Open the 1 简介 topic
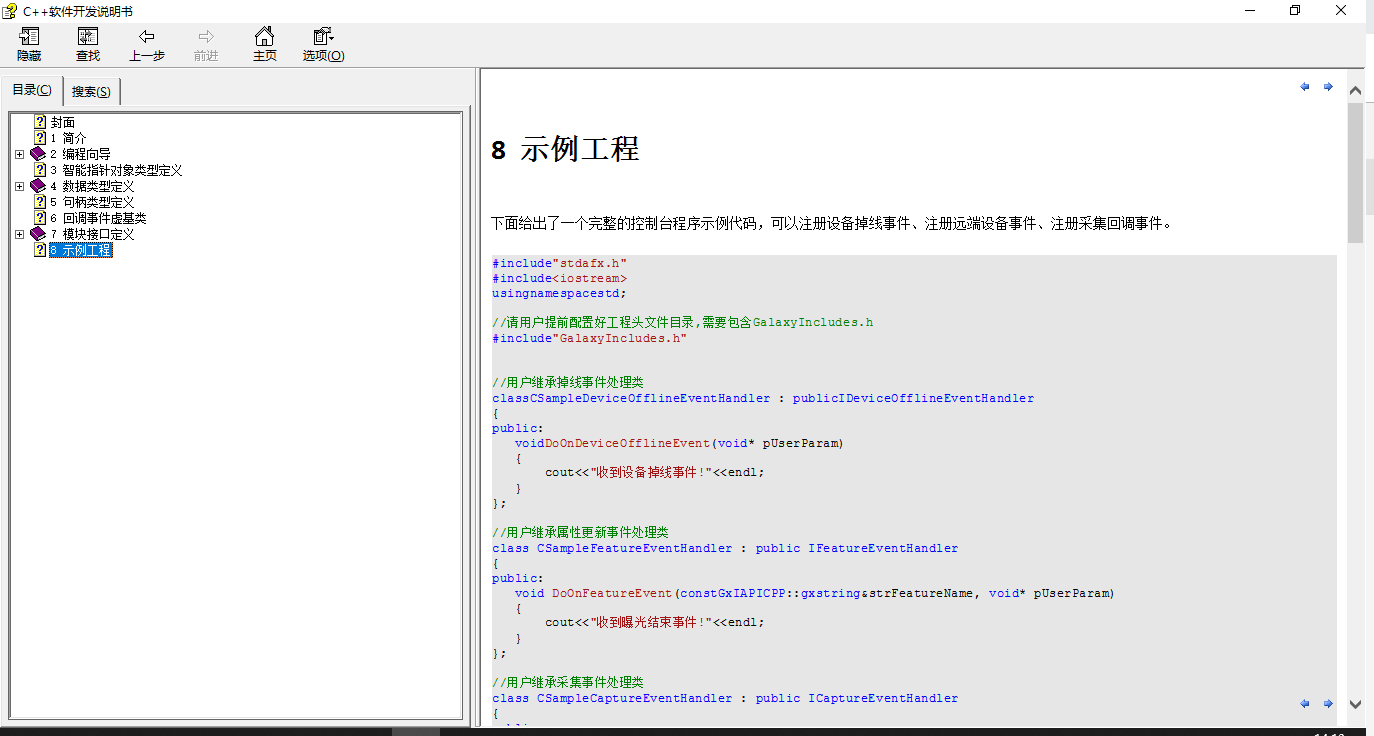Screen dimensions: 1374x736 [x=68, y=138]
